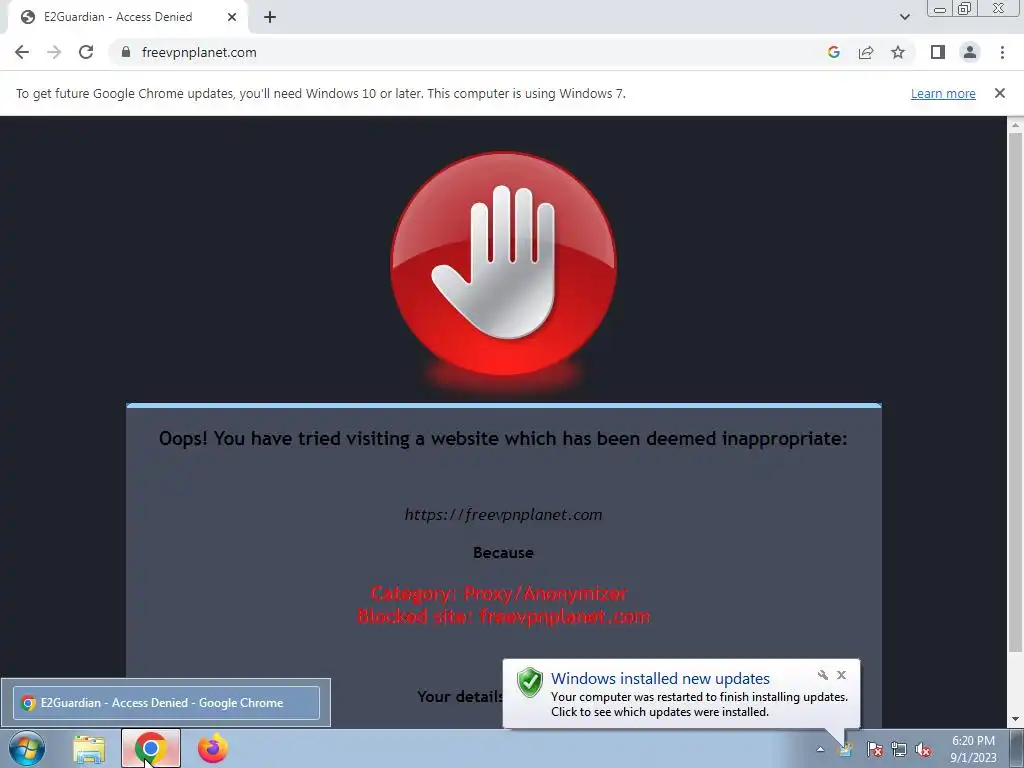
Task: Expand the tab search dropdown arrow
Action: [904, 17]
